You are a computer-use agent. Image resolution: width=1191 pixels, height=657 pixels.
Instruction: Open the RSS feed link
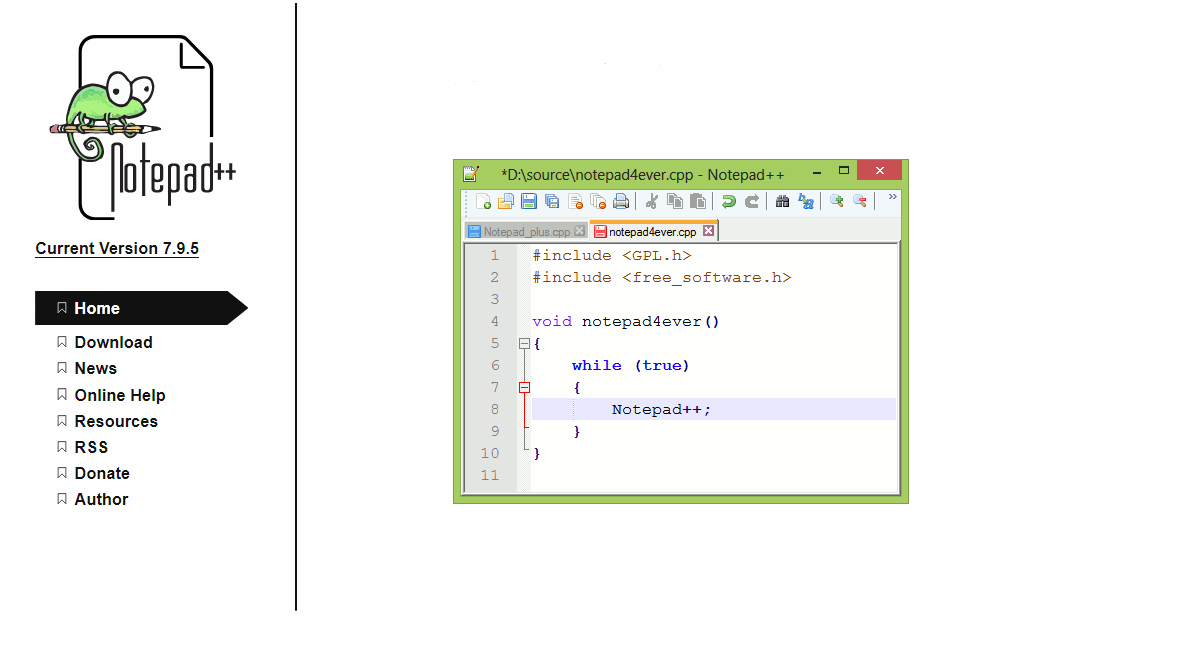tap(91, 447)
